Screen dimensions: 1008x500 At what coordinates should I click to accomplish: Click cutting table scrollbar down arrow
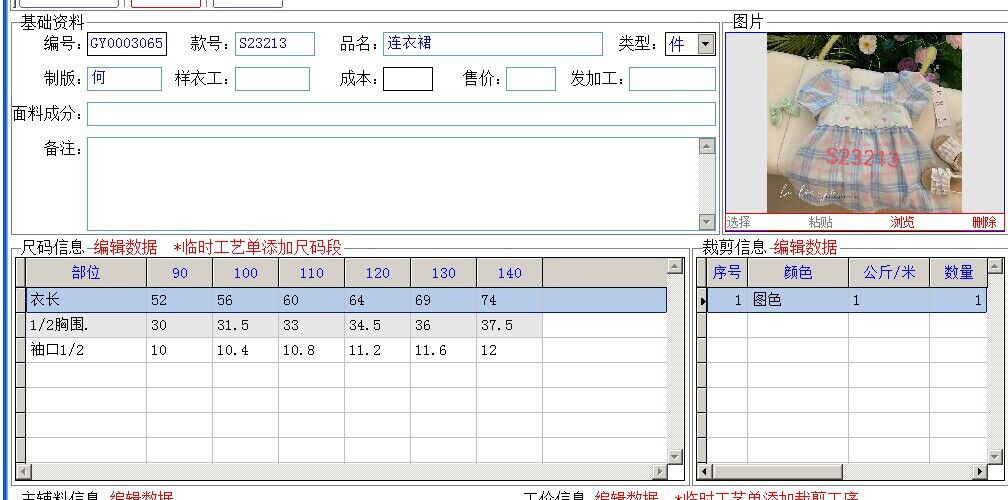point(995,456)
